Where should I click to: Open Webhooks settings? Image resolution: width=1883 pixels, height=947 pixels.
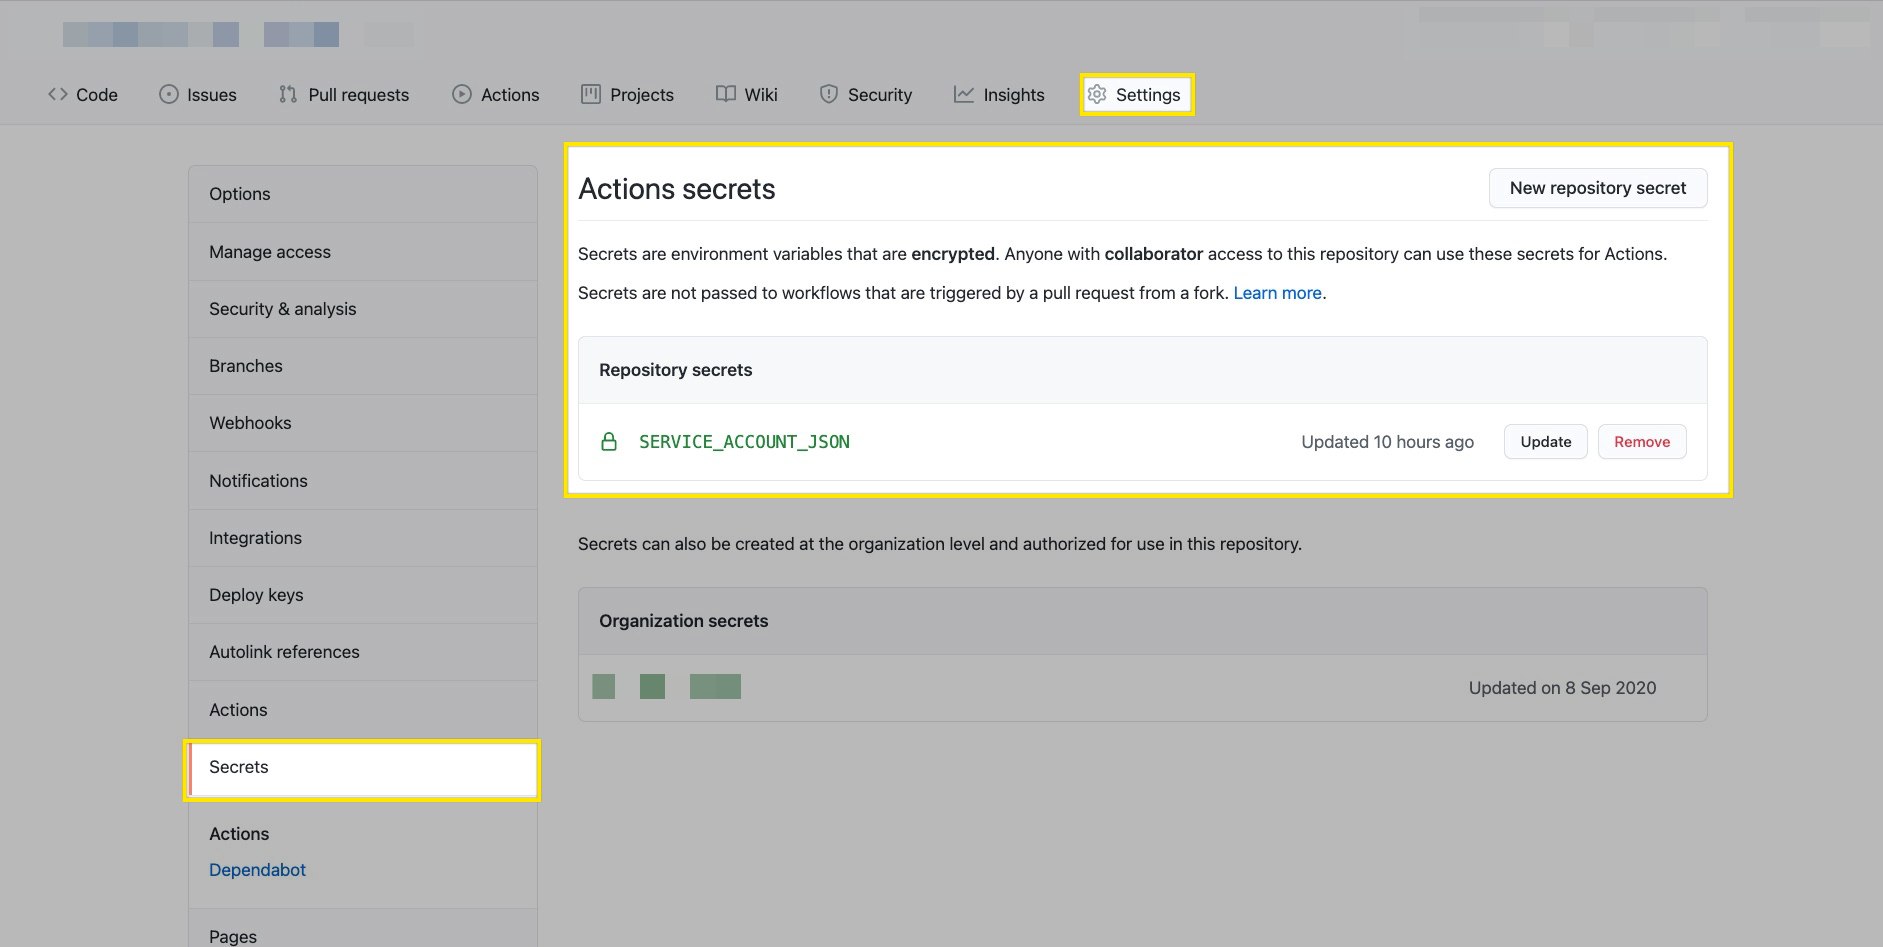pyautogui.click(x=363, y=423)
